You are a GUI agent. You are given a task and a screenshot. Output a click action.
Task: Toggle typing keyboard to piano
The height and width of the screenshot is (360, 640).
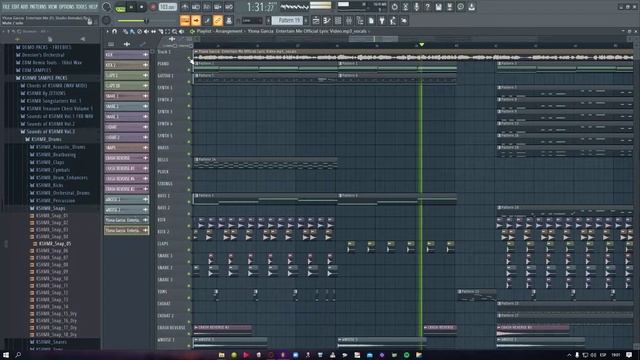point(185,20)
